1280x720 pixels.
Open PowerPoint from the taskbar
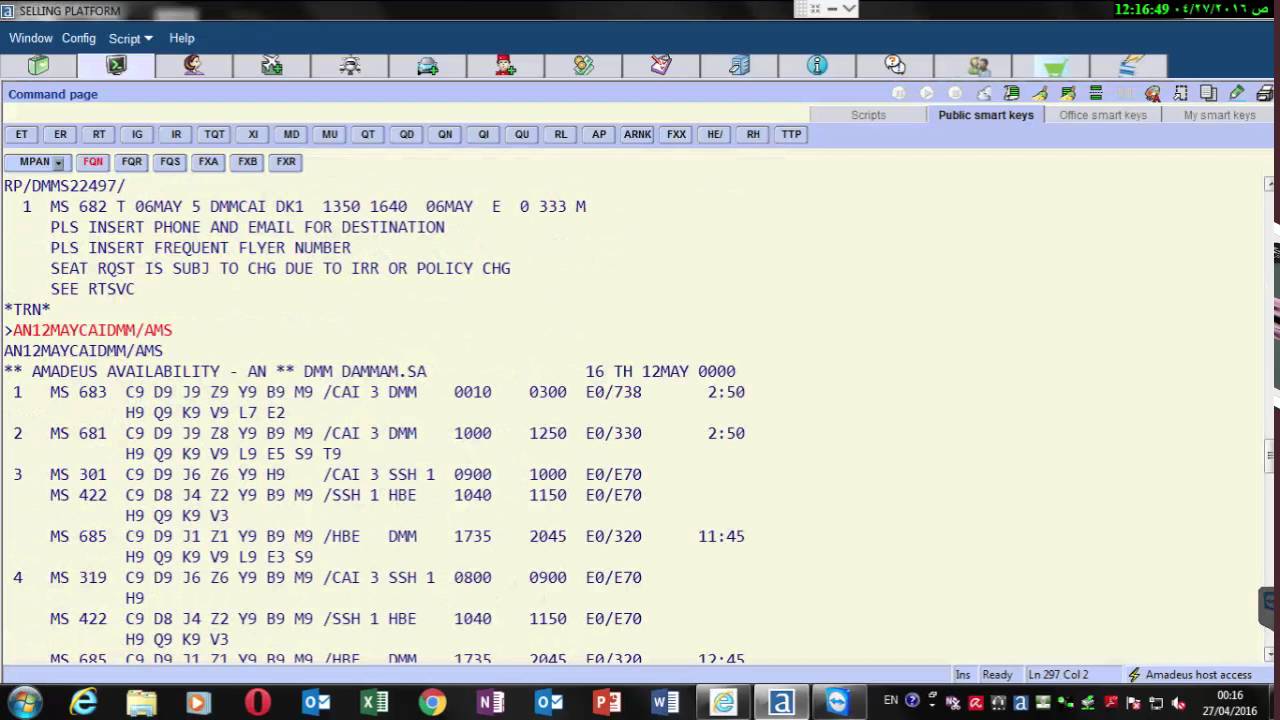click(607, 702)
